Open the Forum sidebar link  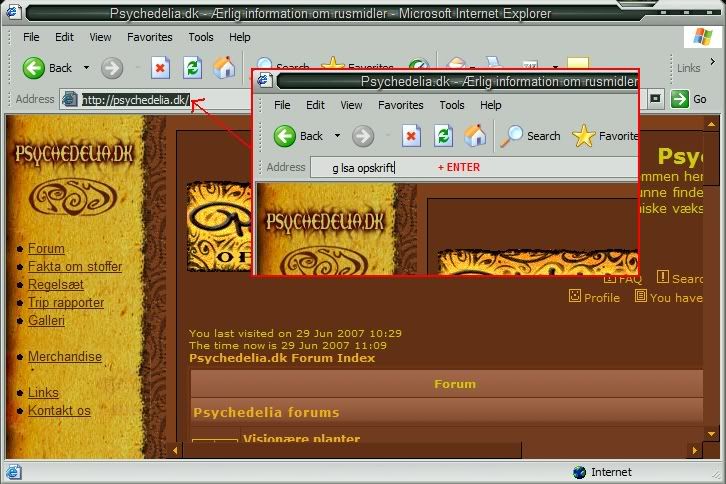coord(46,249)
